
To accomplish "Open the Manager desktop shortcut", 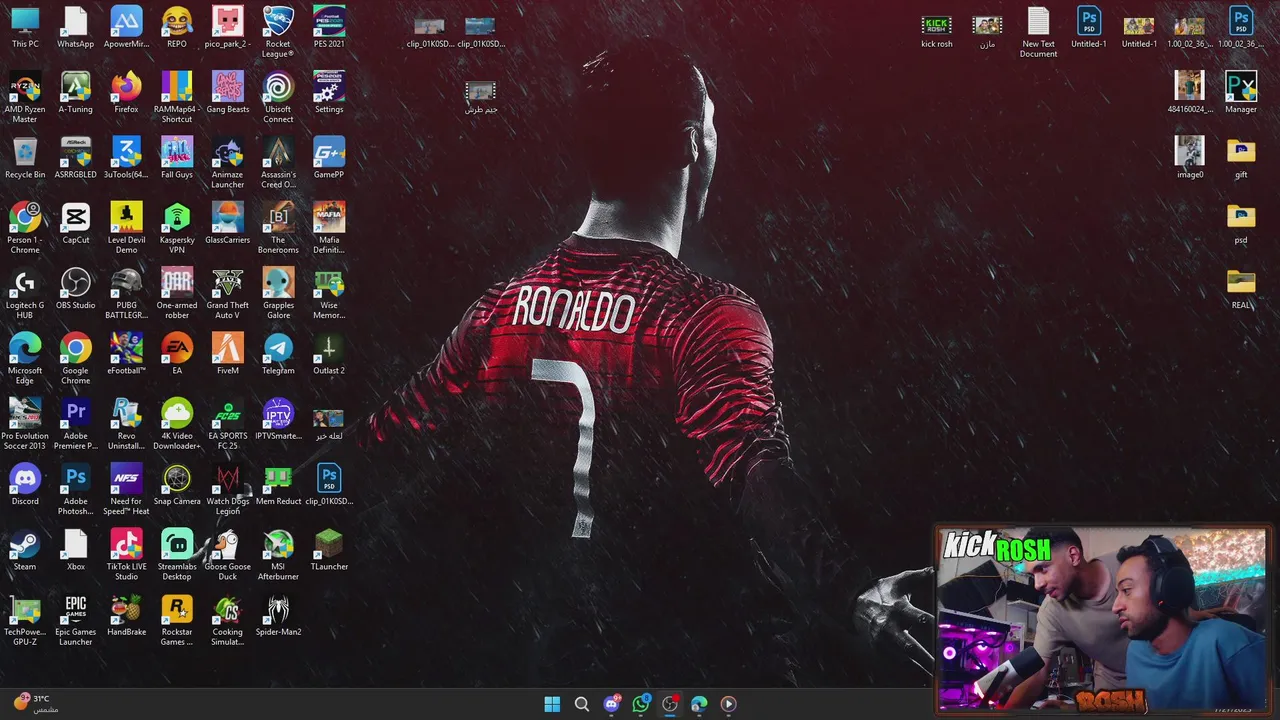I will click(1241, 92).
